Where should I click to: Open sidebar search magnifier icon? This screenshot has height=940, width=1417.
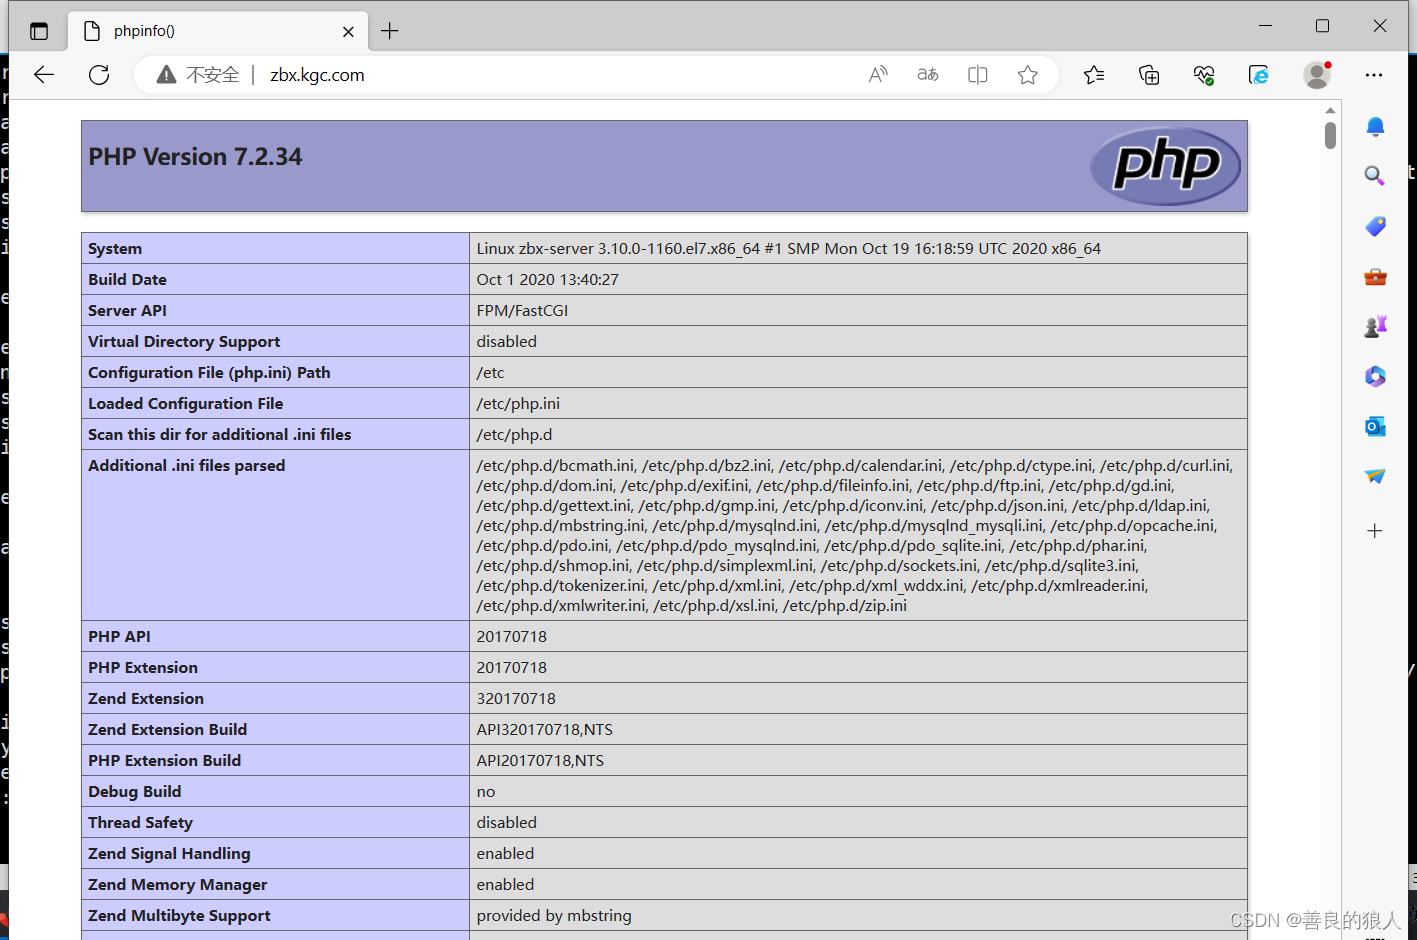[1375, 176]
